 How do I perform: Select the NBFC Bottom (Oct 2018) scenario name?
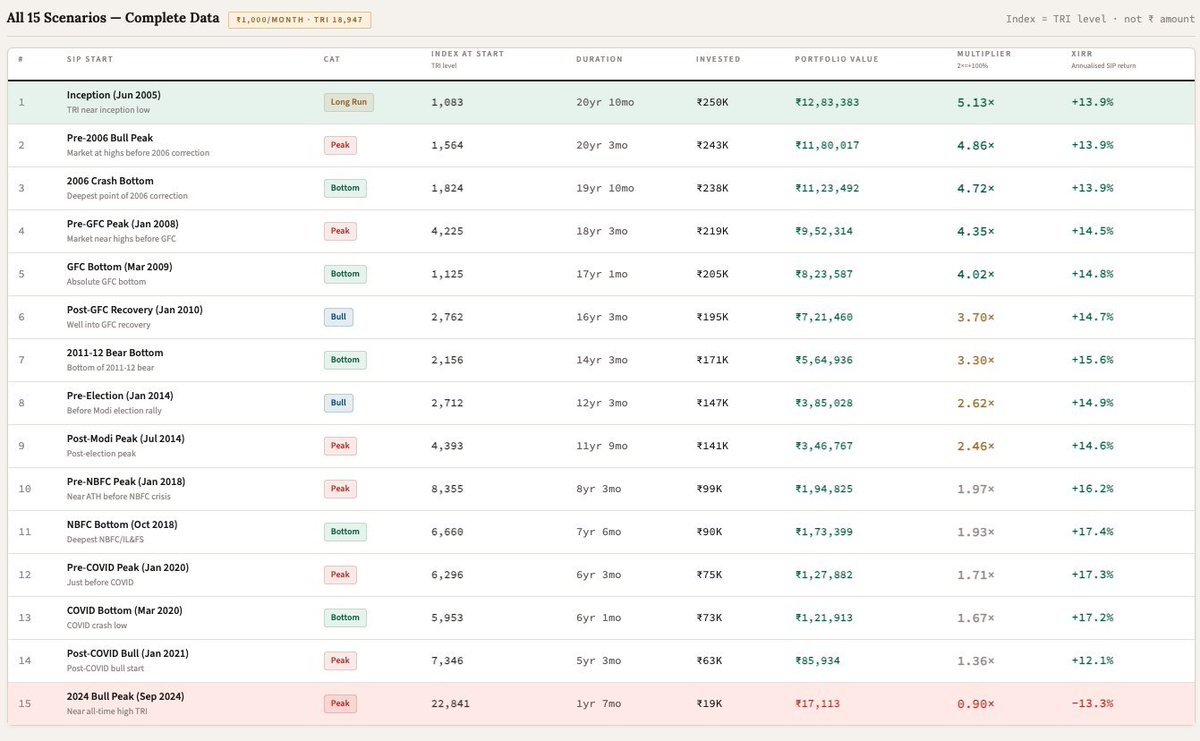tap(122, 525)
